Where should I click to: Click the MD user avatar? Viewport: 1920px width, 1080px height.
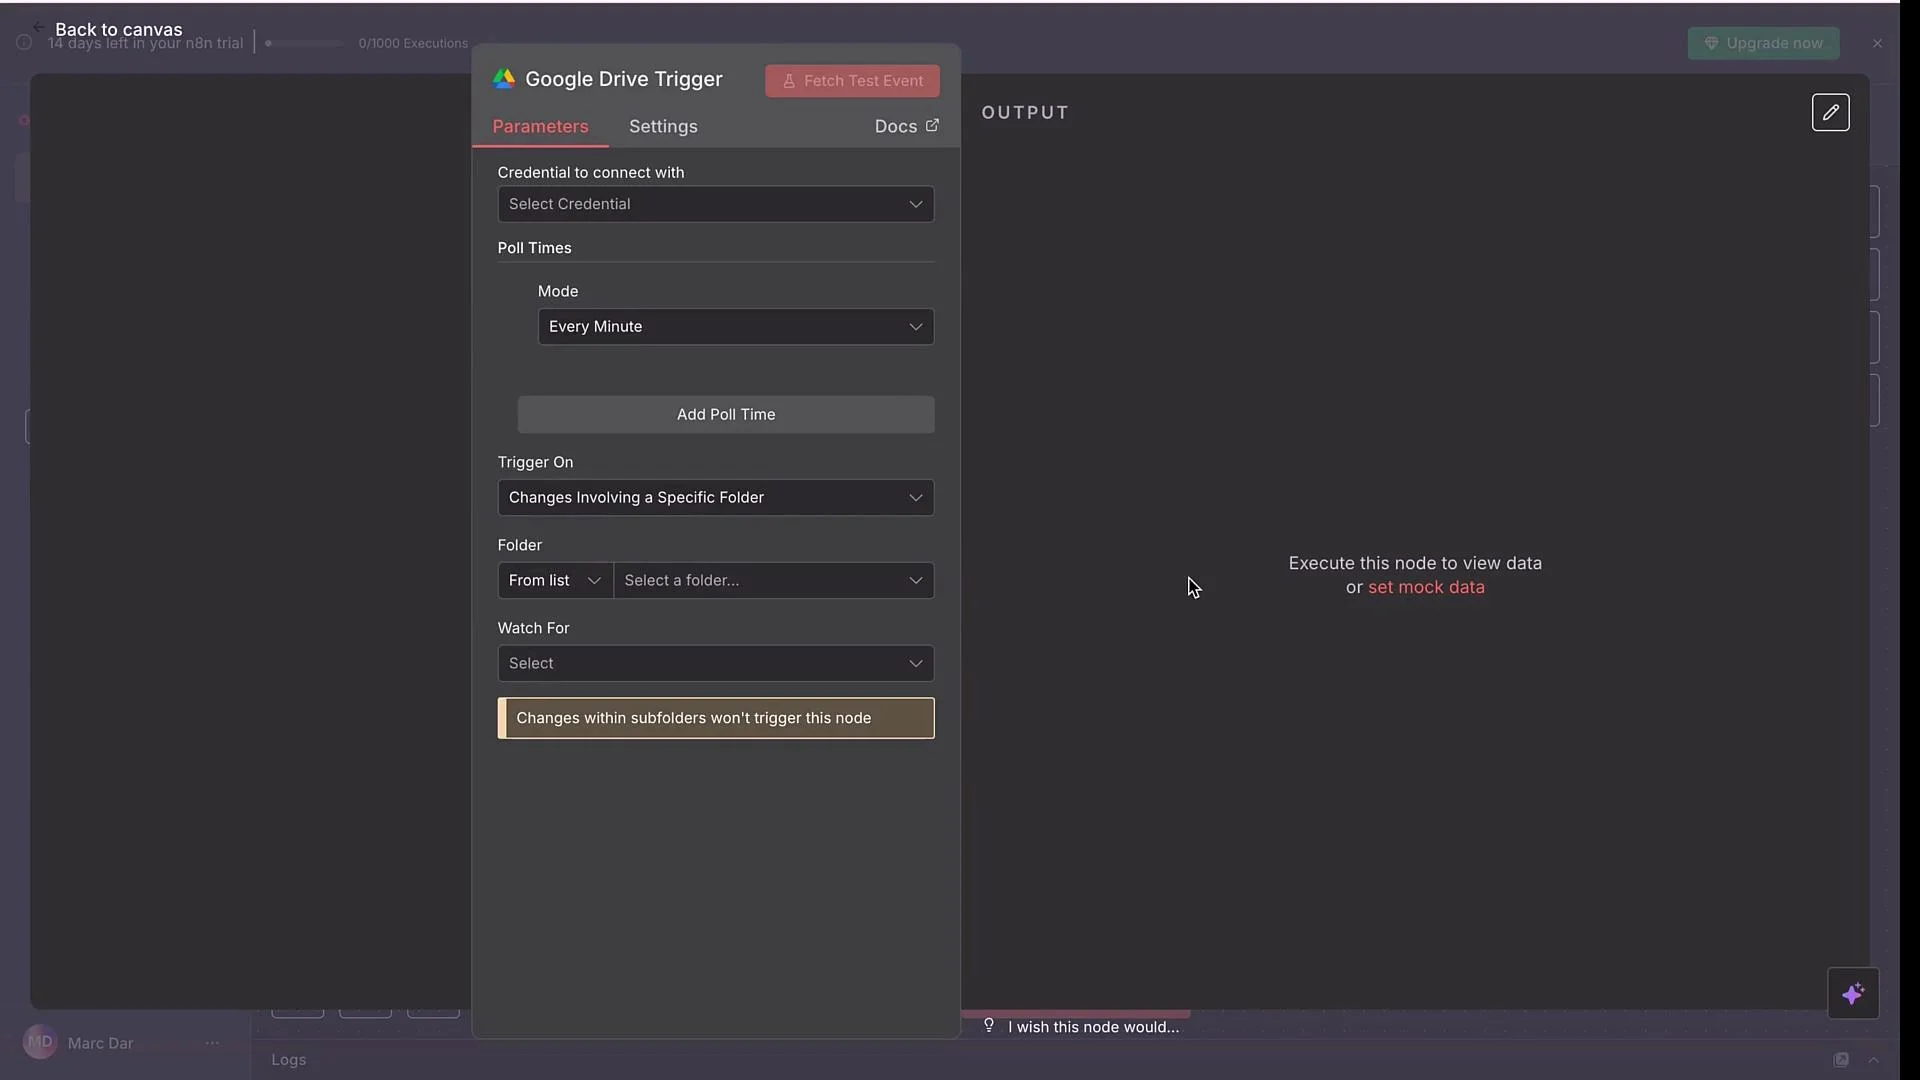click(x=40, y=1042)
